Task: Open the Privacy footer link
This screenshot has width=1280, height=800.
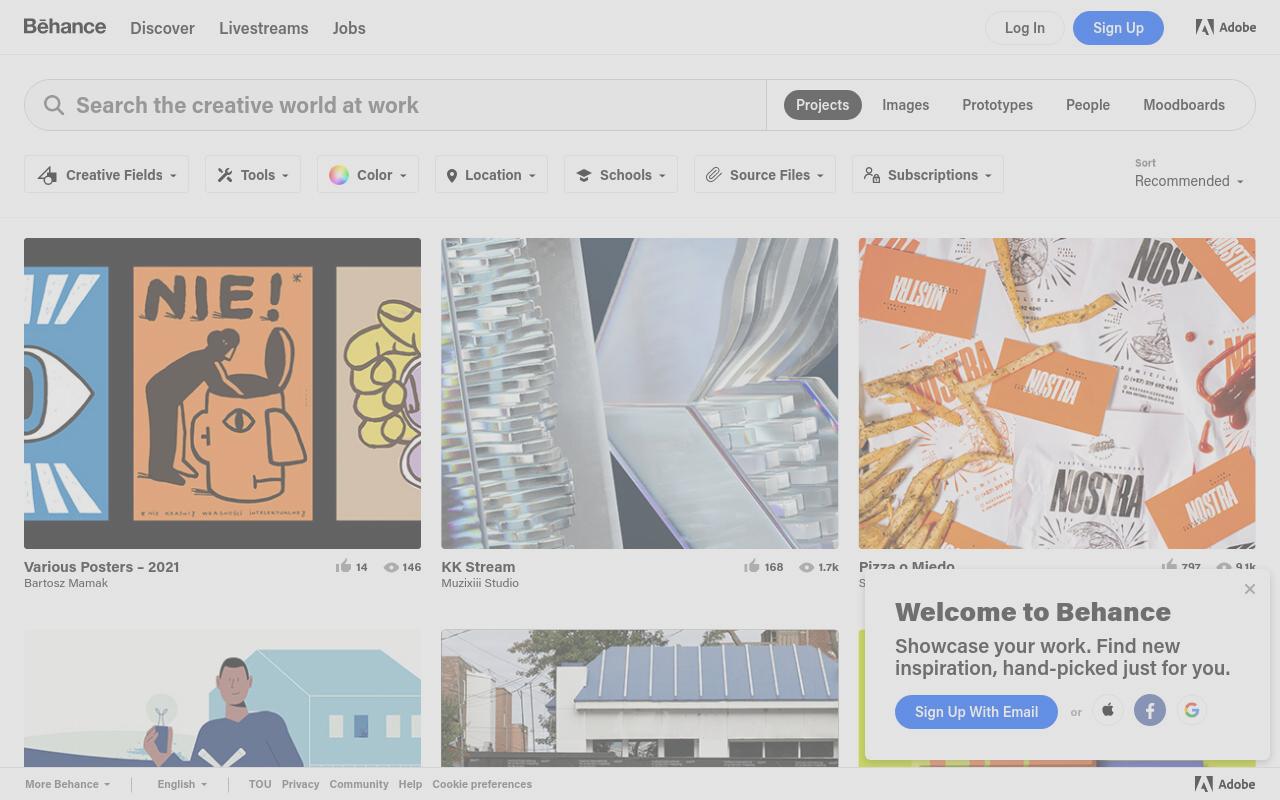Action: coord(300,784)
